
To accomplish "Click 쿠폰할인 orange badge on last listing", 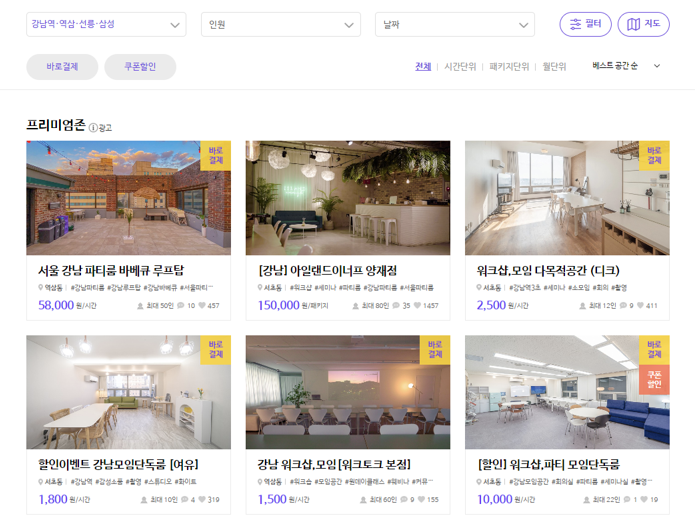I will tap(654, 380).
